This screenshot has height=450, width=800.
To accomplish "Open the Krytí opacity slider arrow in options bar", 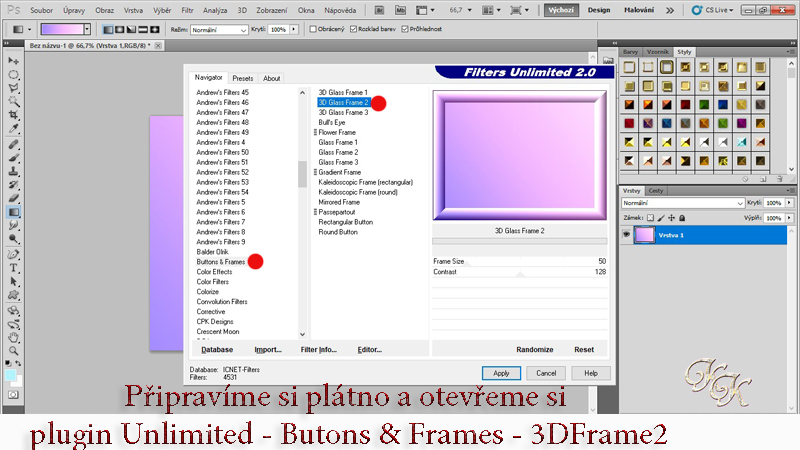I will pos(294,30).
